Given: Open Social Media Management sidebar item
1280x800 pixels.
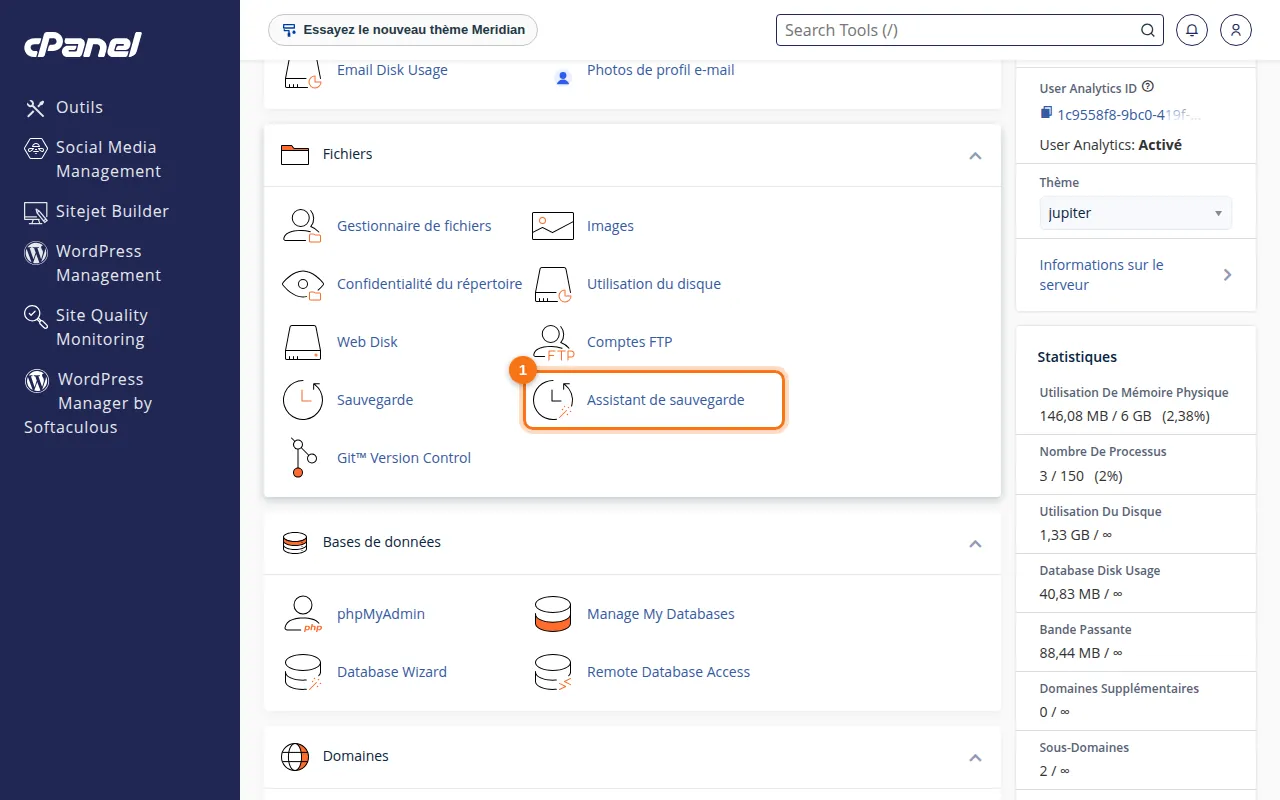Looking at the screenshot, I should 108,159.
